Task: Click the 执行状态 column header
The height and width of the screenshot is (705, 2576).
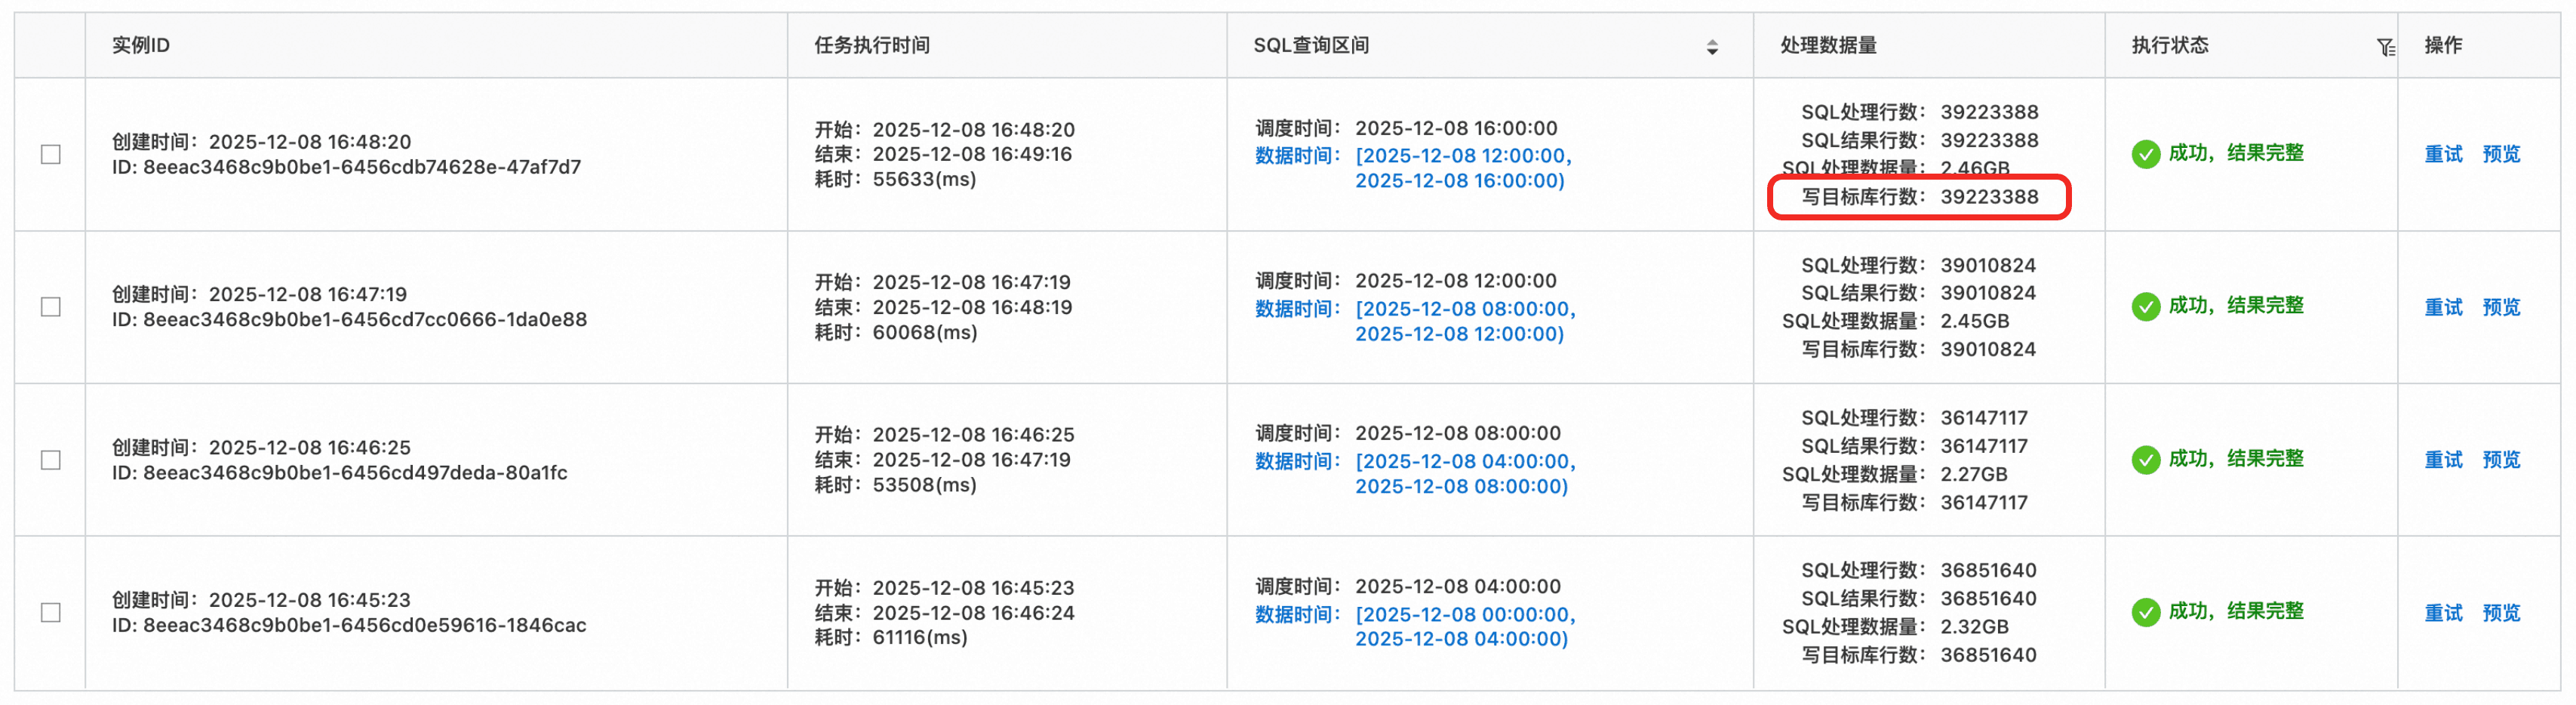Action: pos(2169,45)
